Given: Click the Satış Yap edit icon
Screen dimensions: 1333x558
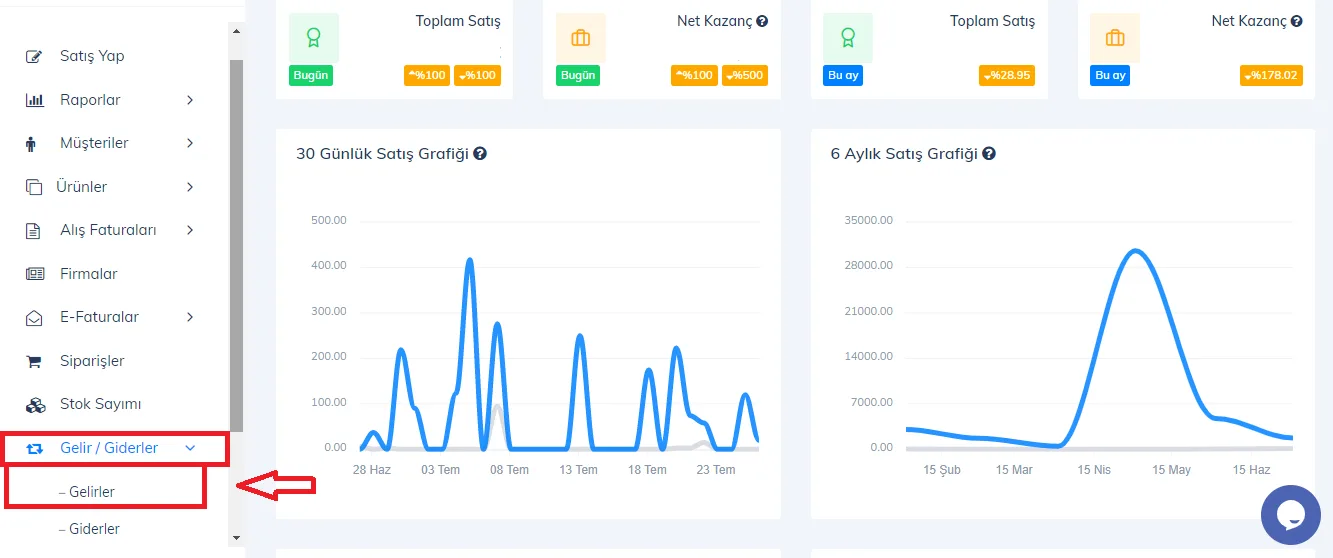Looking at the screenshot, I should tap(35, 56).
